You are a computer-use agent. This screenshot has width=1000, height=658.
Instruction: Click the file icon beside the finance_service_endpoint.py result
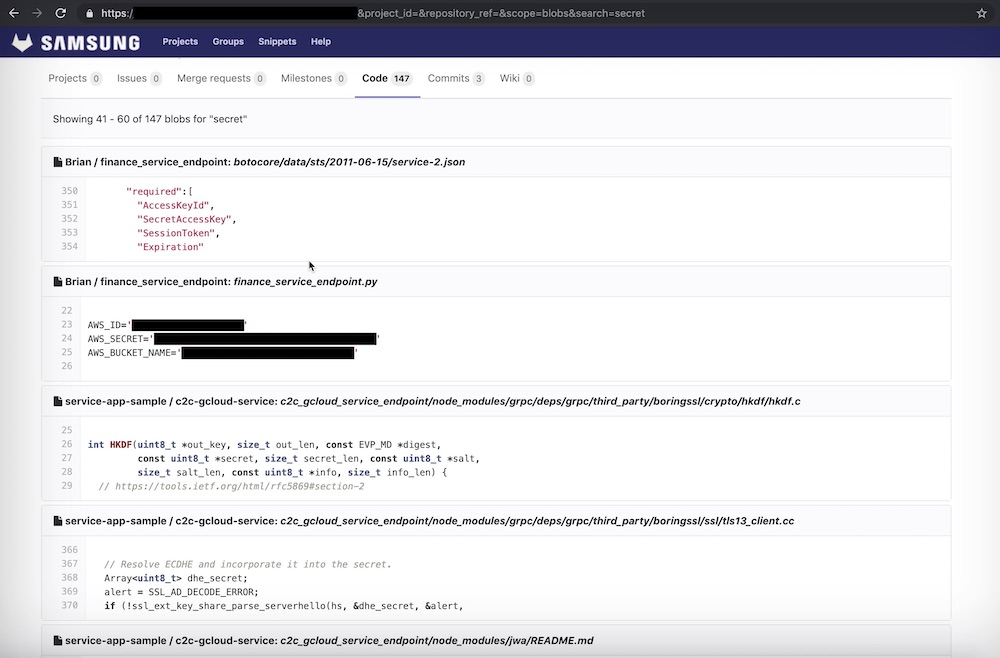click(57, 282)
